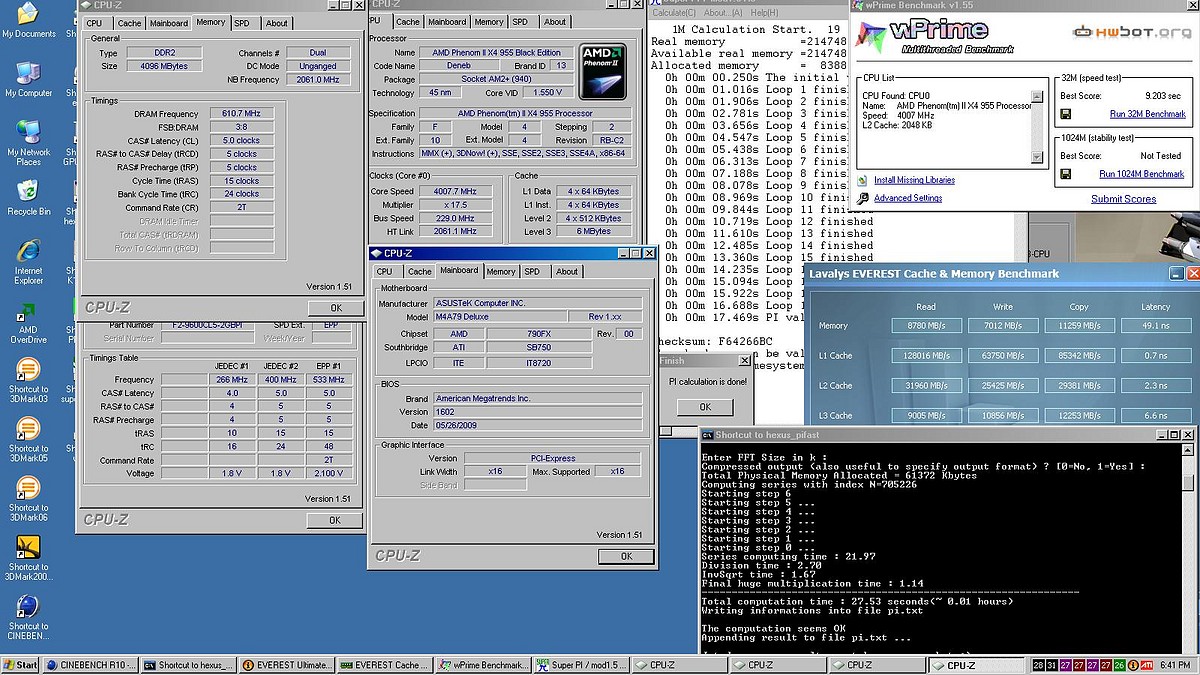Open the Windows Start menu

[20, 665]
